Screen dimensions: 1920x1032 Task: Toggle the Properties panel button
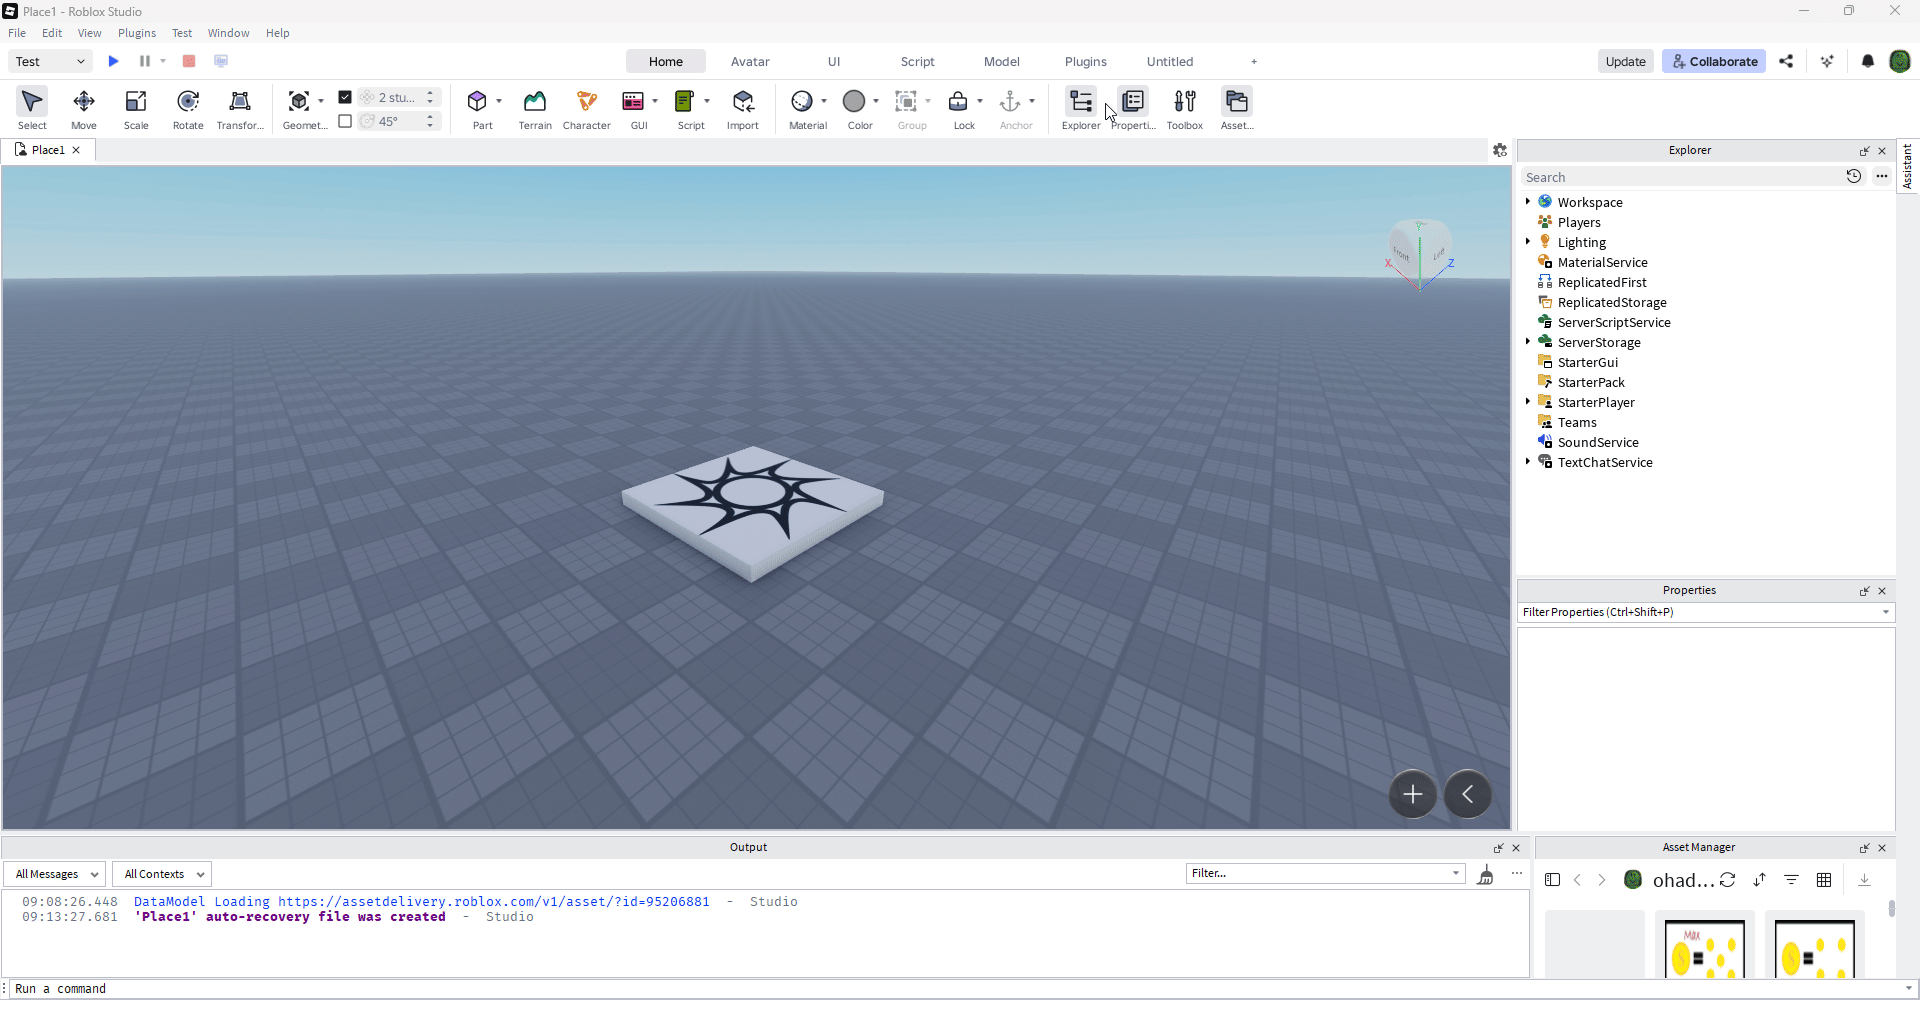click(1133, 108)
